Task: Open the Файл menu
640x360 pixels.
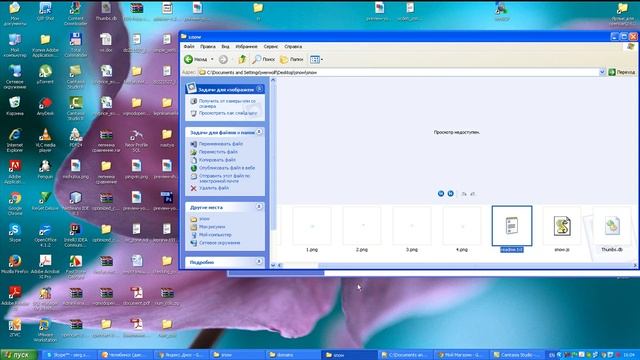Action: pos(189,47)
